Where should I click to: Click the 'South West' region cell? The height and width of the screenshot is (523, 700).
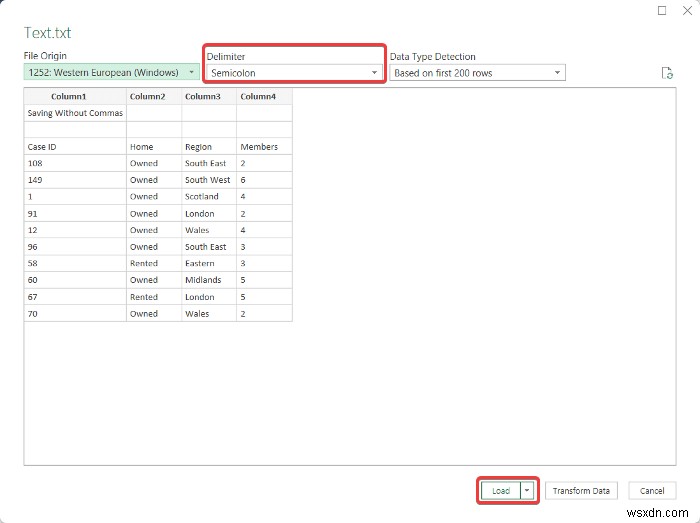pos(209,180)
